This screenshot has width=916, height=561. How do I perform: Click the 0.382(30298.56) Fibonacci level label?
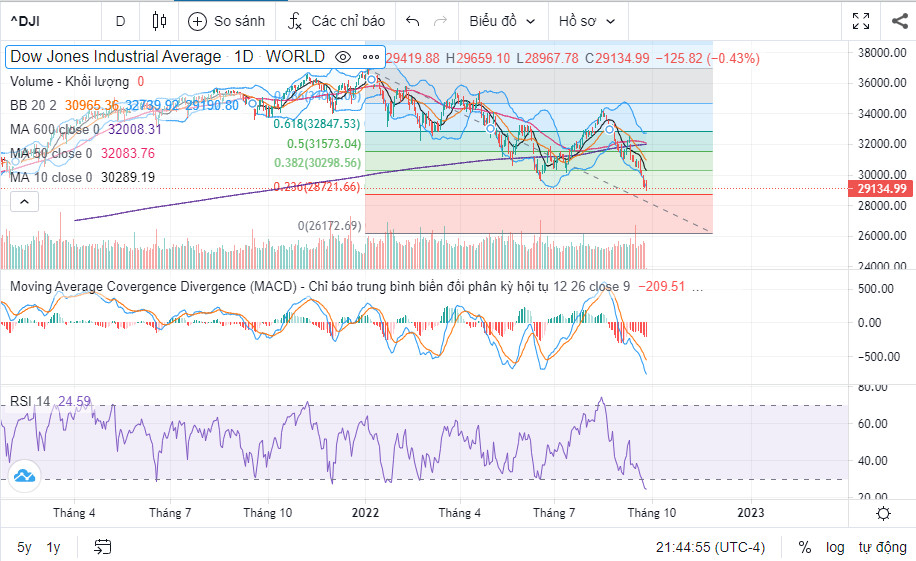click(317, 163)
